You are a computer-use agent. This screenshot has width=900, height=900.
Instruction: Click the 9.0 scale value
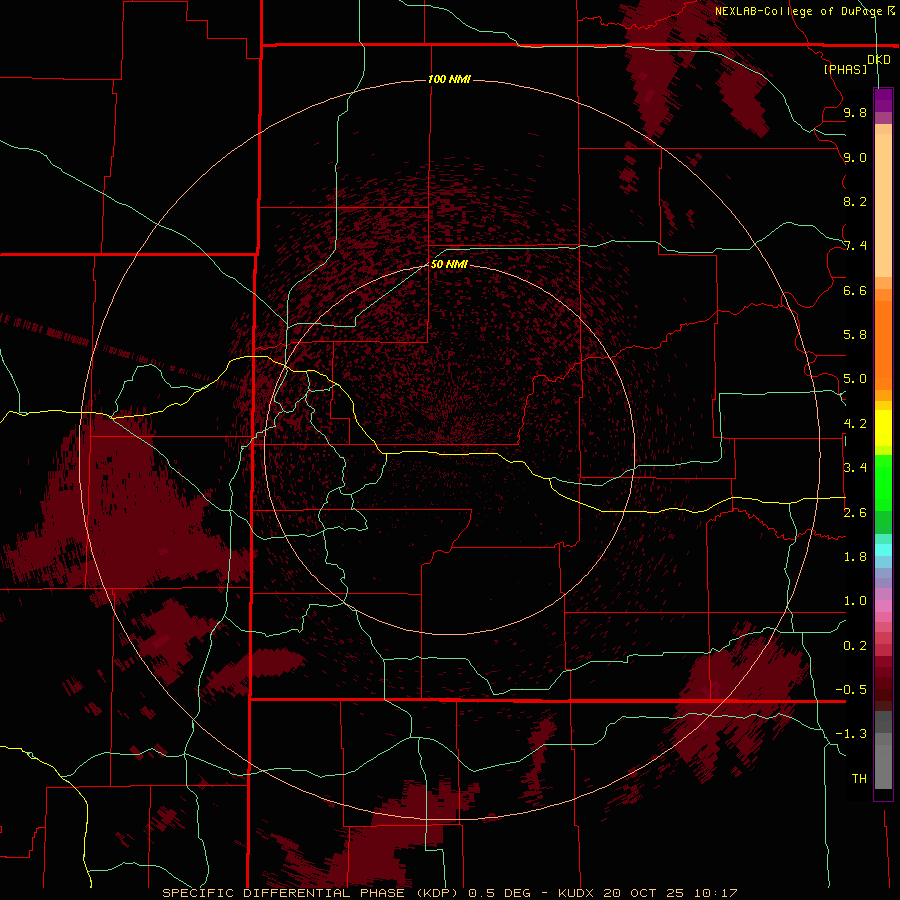855,157
